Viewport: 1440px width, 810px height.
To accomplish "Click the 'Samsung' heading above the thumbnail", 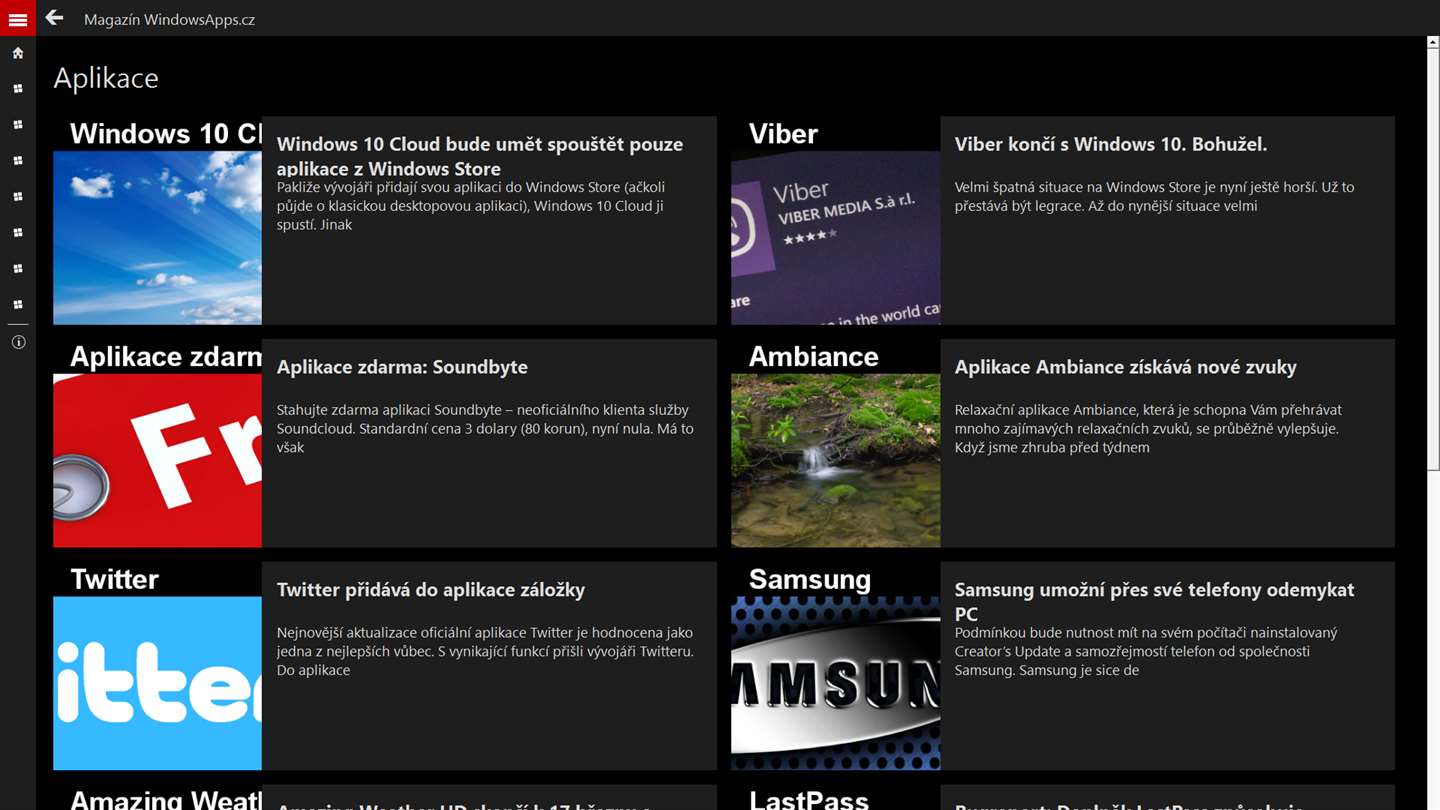I will tap(809, 580).
